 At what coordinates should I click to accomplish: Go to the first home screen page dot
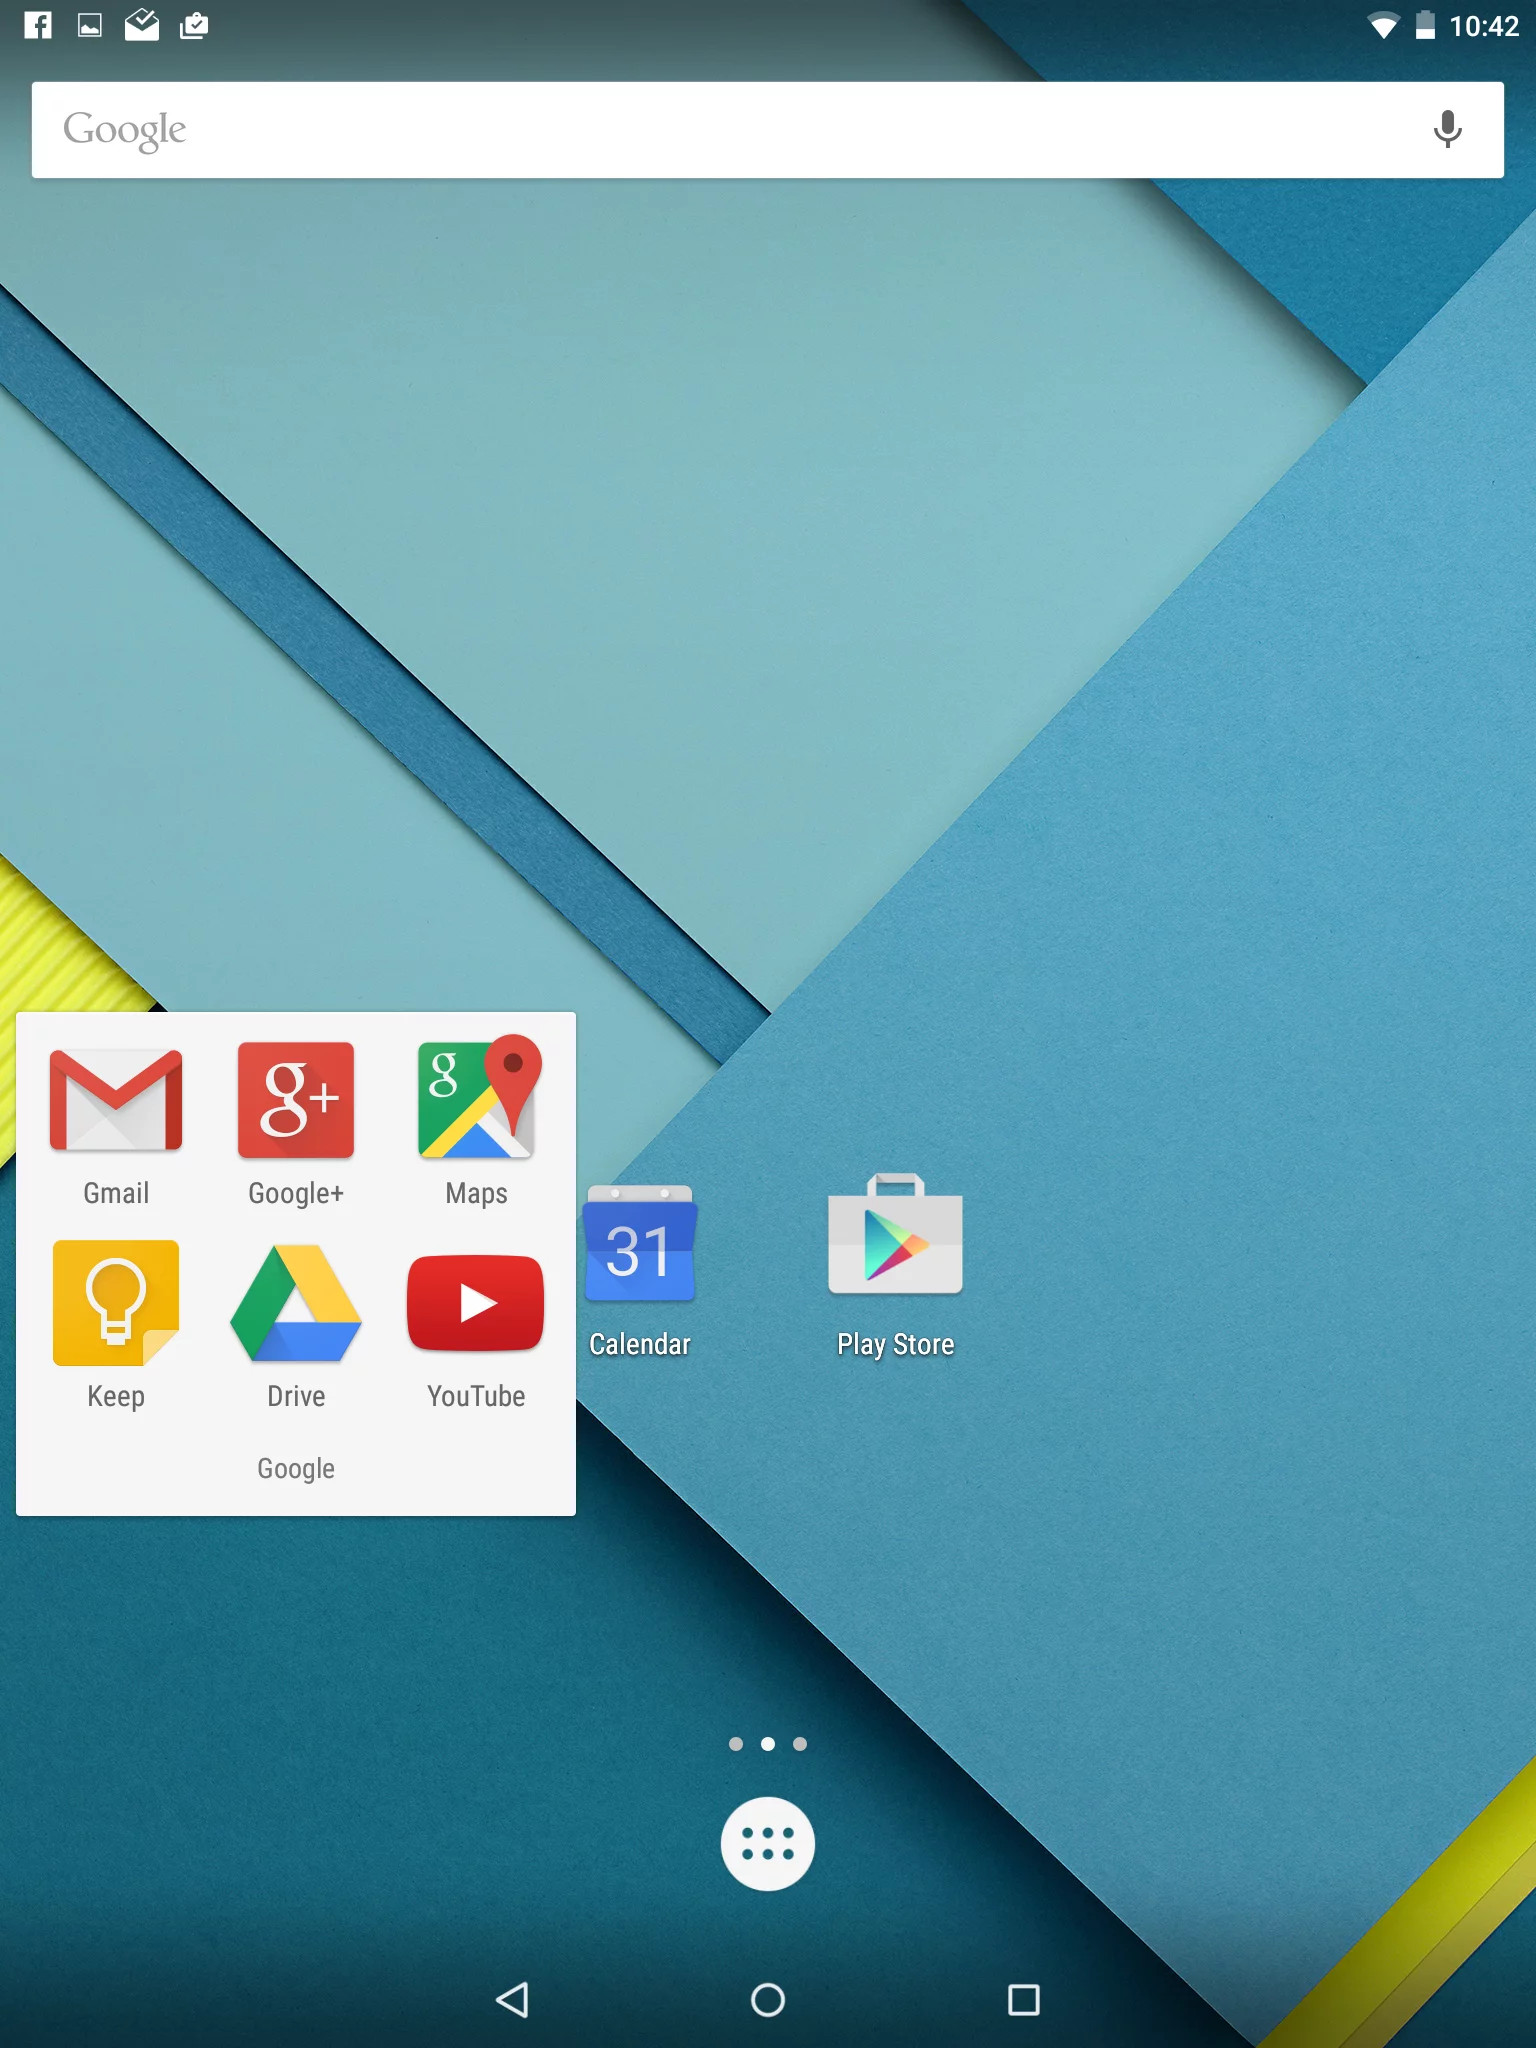736,1744
